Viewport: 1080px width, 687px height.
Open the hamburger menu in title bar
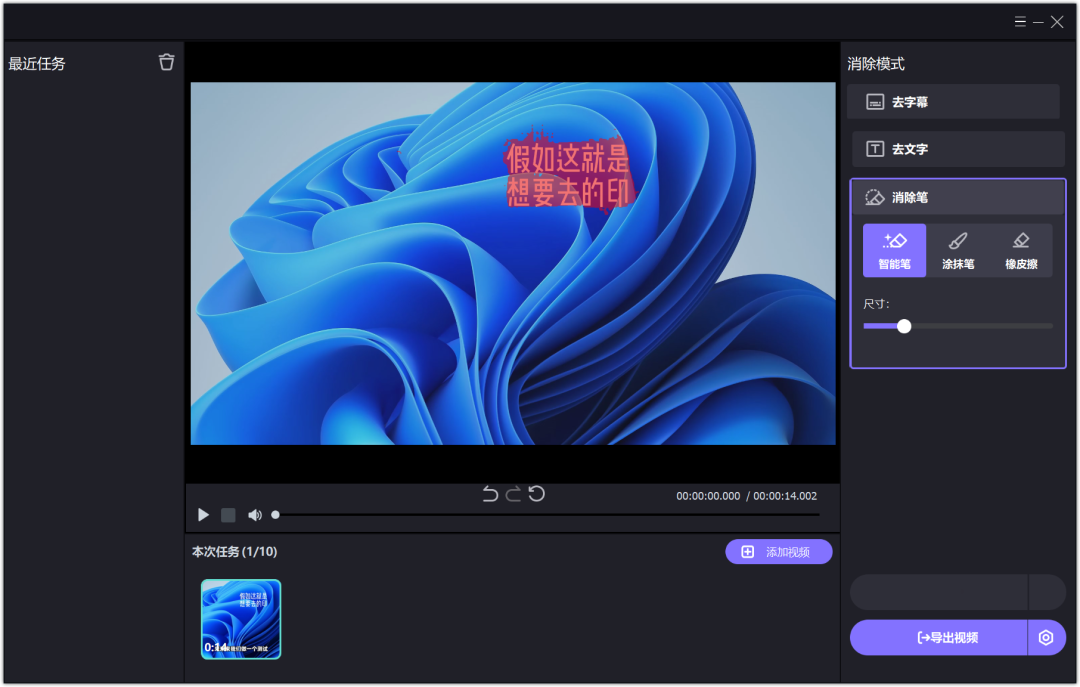click(x=1020, y=22)
